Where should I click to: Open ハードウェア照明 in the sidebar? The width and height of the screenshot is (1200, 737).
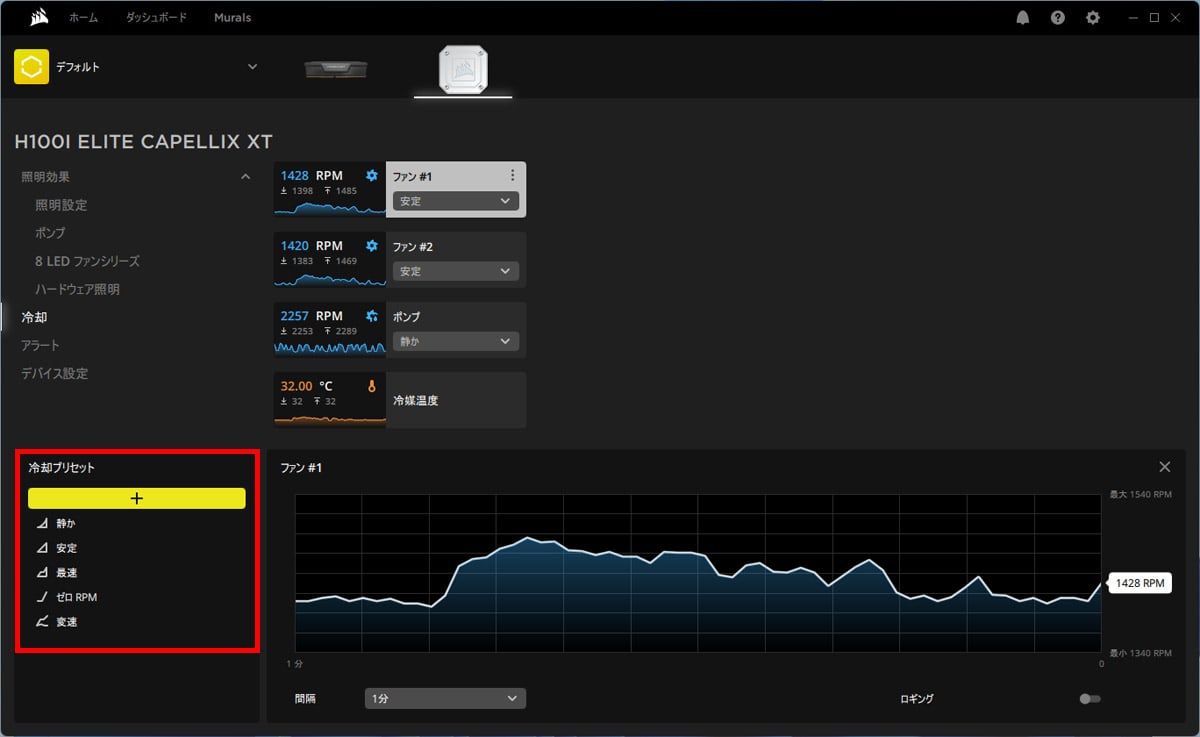tap(77, 289)
